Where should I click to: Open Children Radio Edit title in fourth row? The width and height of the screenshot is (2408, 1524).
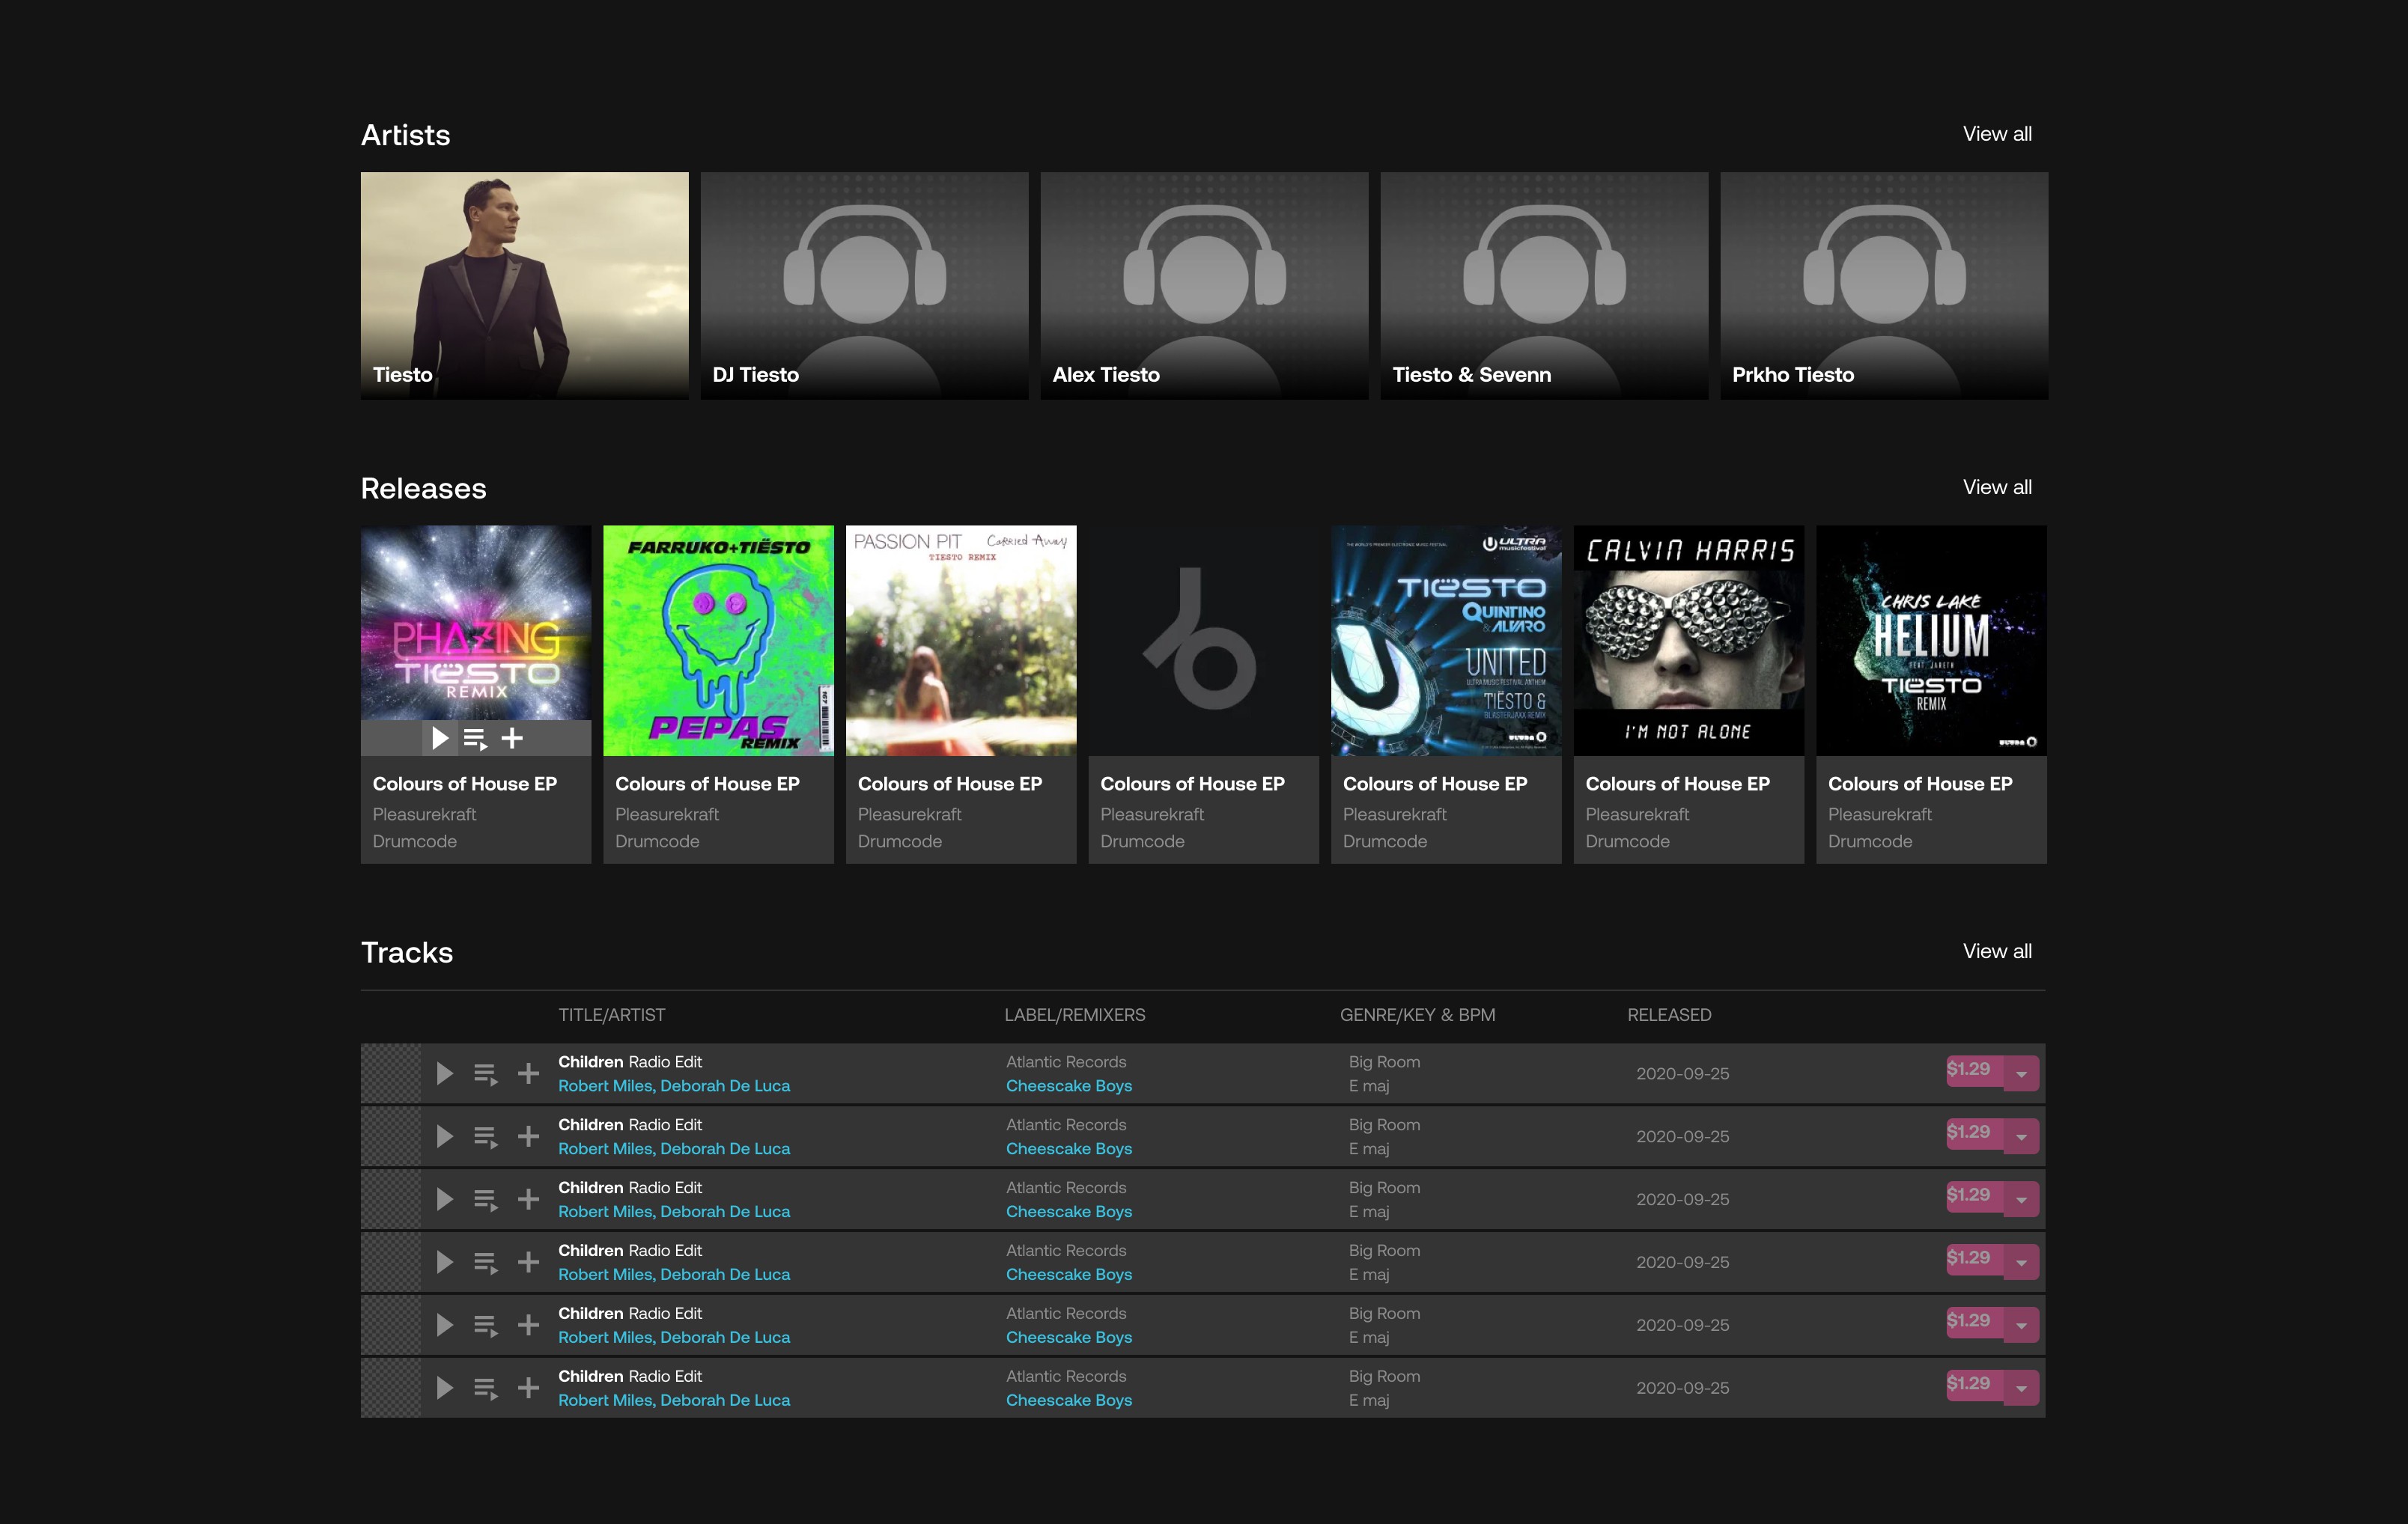pos(630,1251)
